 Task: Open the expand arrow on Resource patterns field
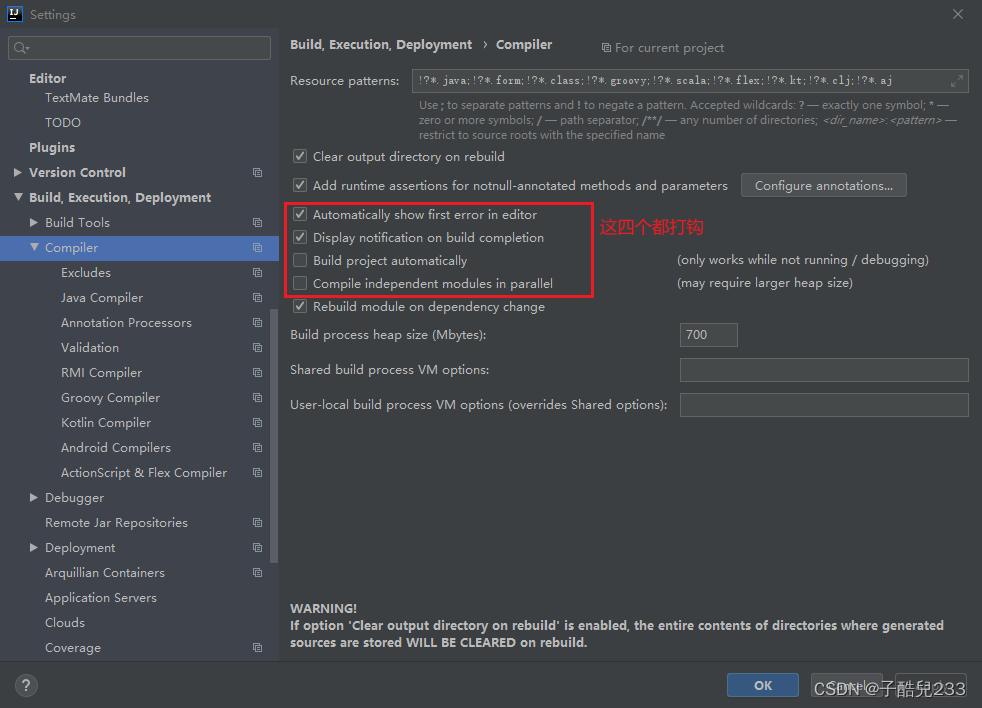[957, 80]
